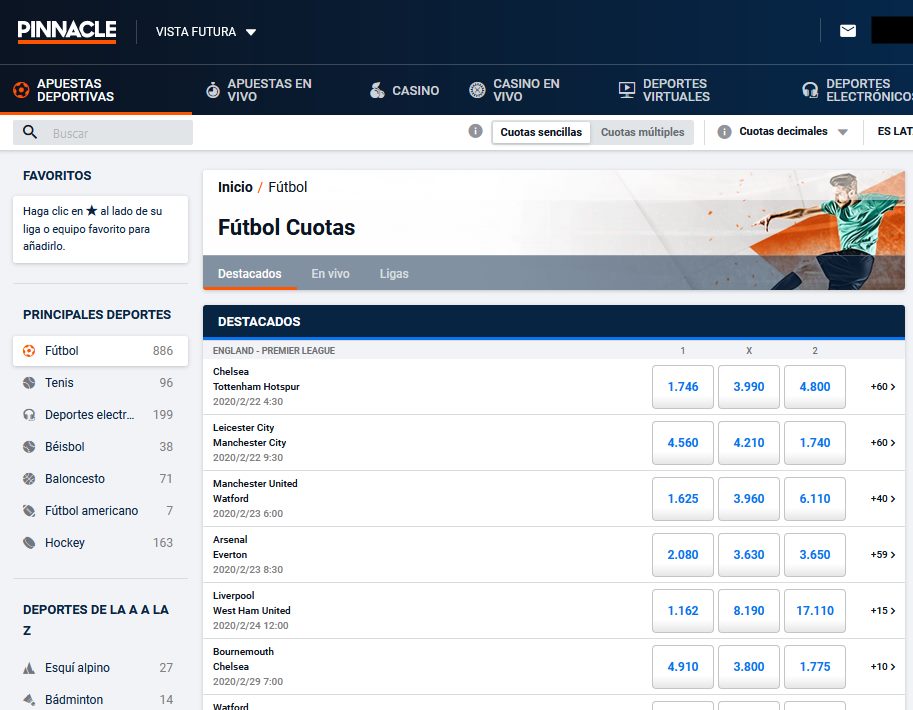Screen dimensions: 913x710
Task: Click the monitor Deportes Virtuales icon
Action: point(627,90)
